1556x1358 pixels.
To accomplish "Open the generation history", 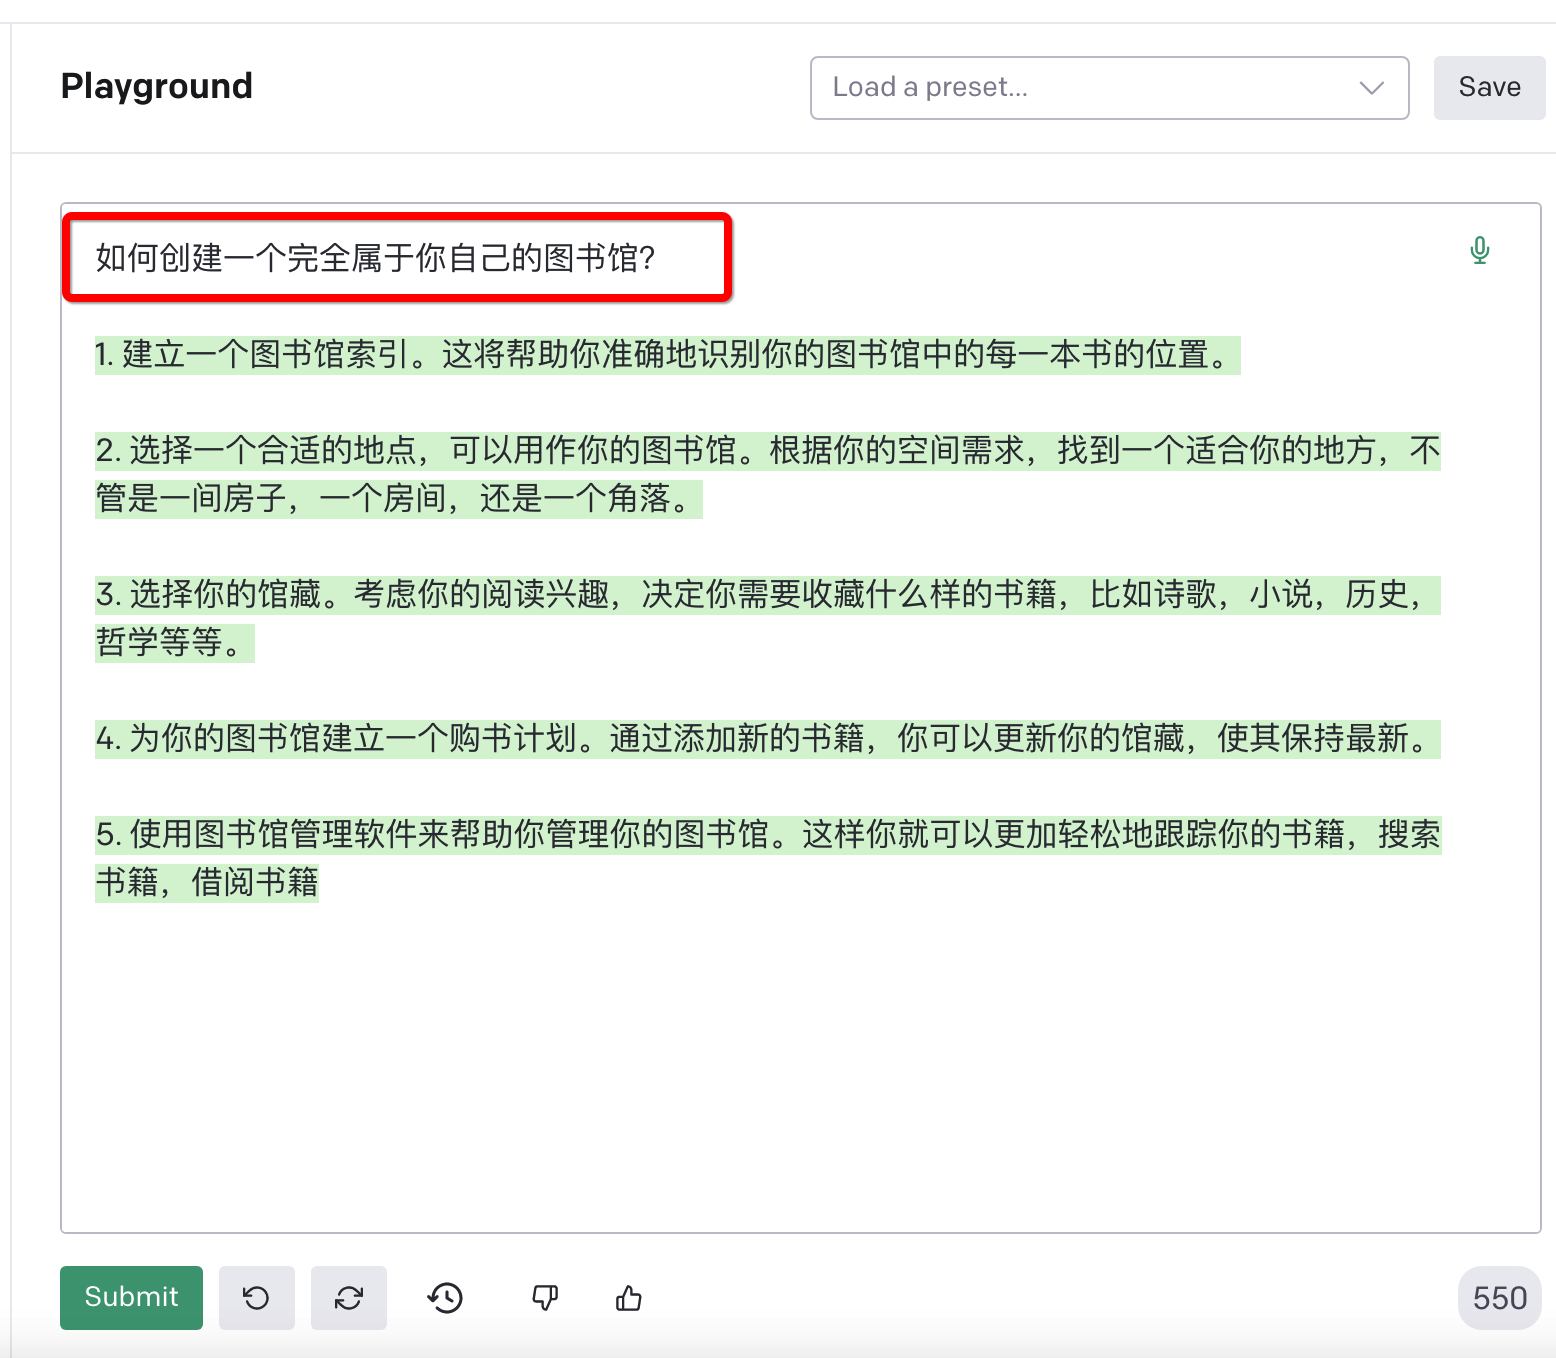I will 445,1297.
